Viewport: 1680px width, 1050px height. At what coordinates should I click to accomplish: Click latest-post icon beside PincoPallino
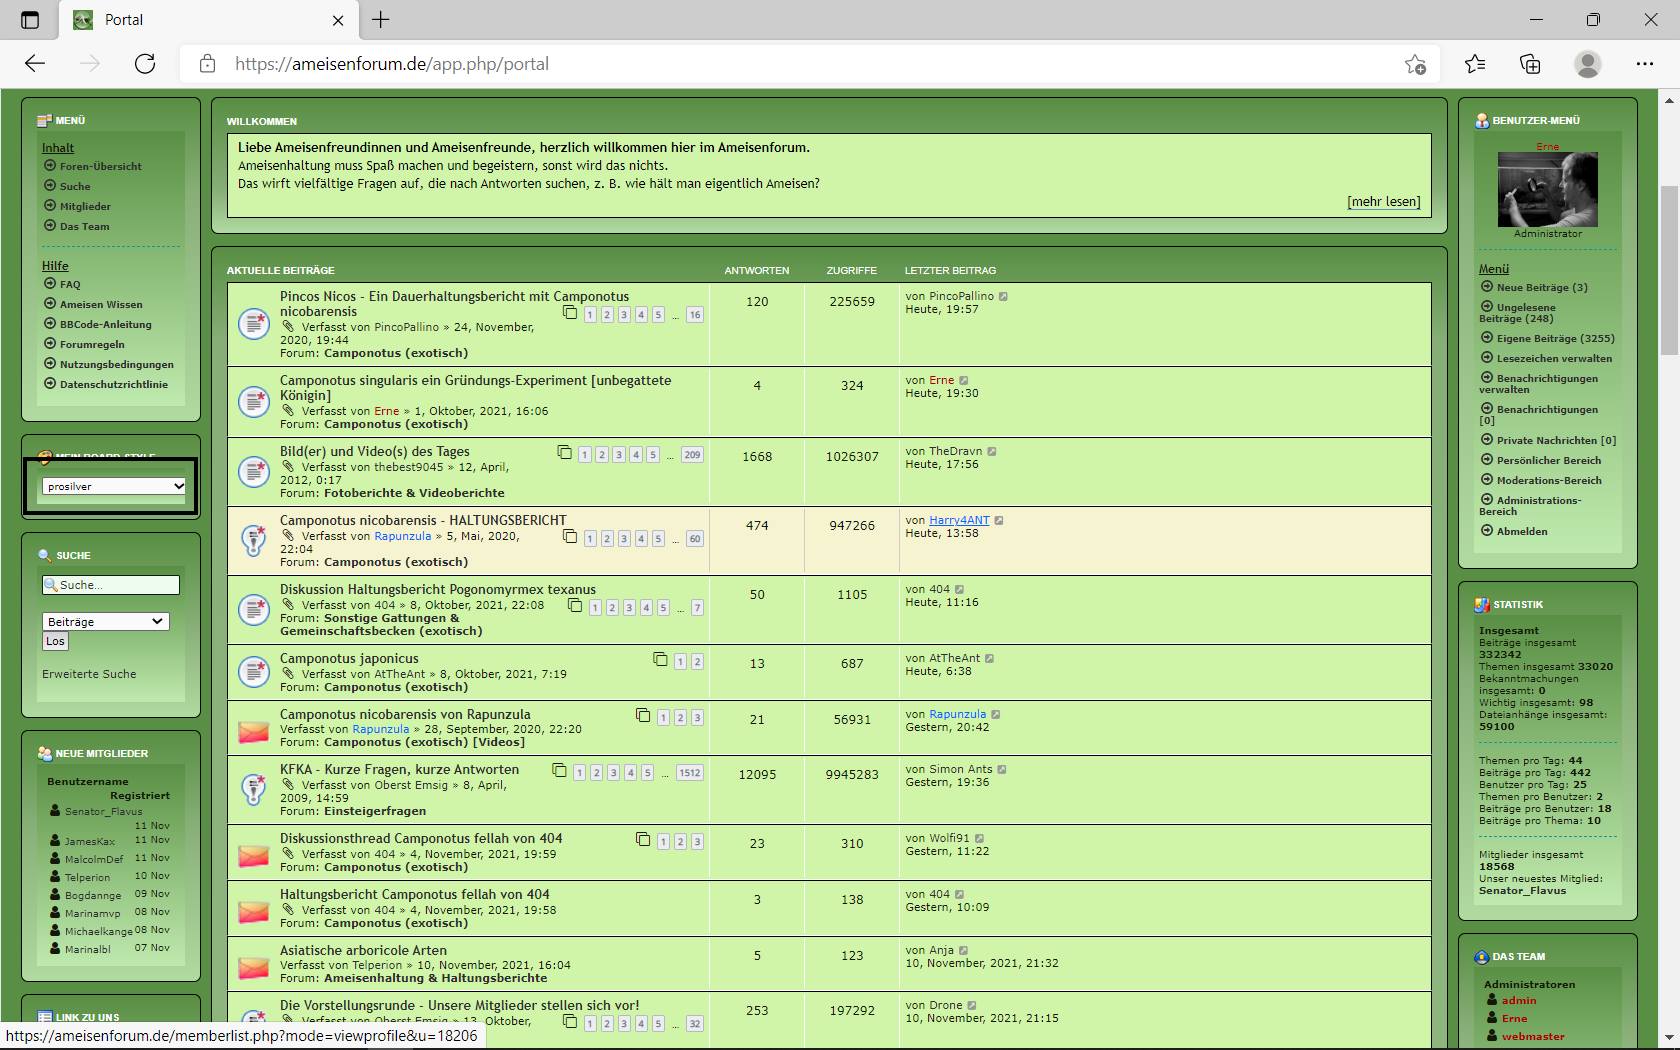1003,297
